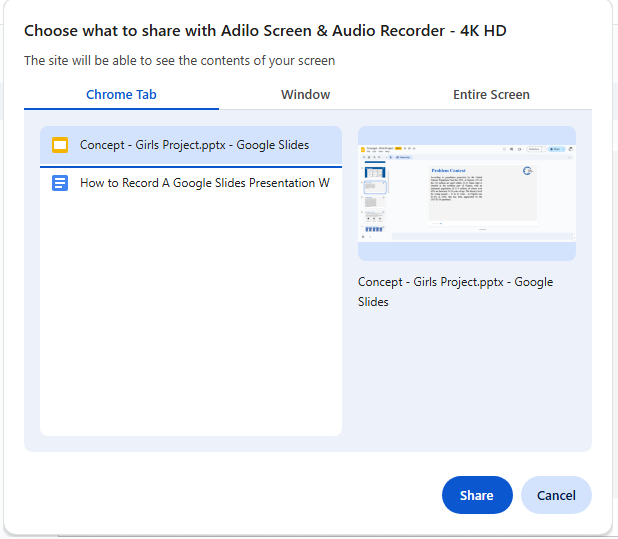Select Concept - Girls Project.pptx tab entry

(191, 145)
